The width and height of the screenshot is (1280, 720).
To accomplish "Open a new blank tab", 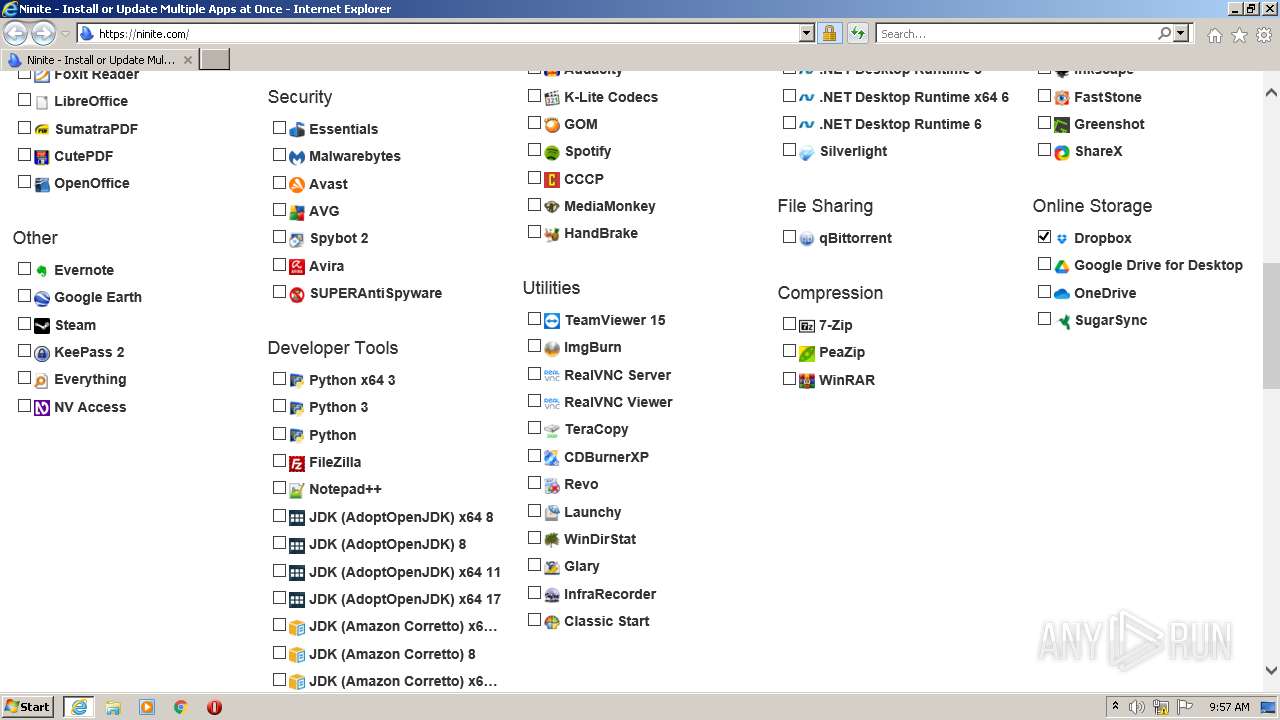I will (215, 60).
